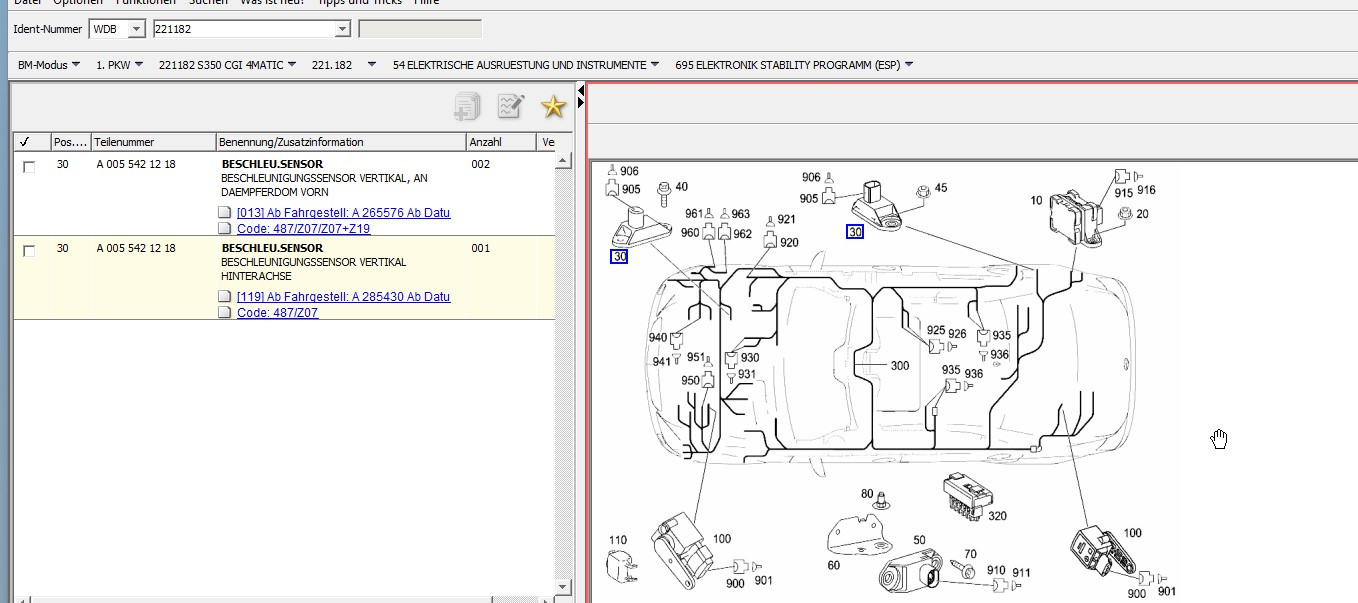Open the WDB ident prefix dropdown
1358x603 pixels.
click(136, 29)
